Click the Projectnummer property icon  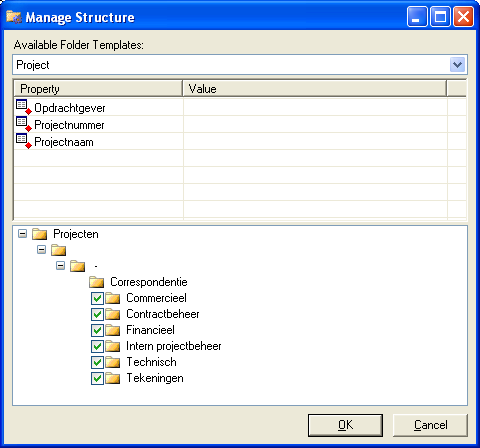click(x=24, y=124)
